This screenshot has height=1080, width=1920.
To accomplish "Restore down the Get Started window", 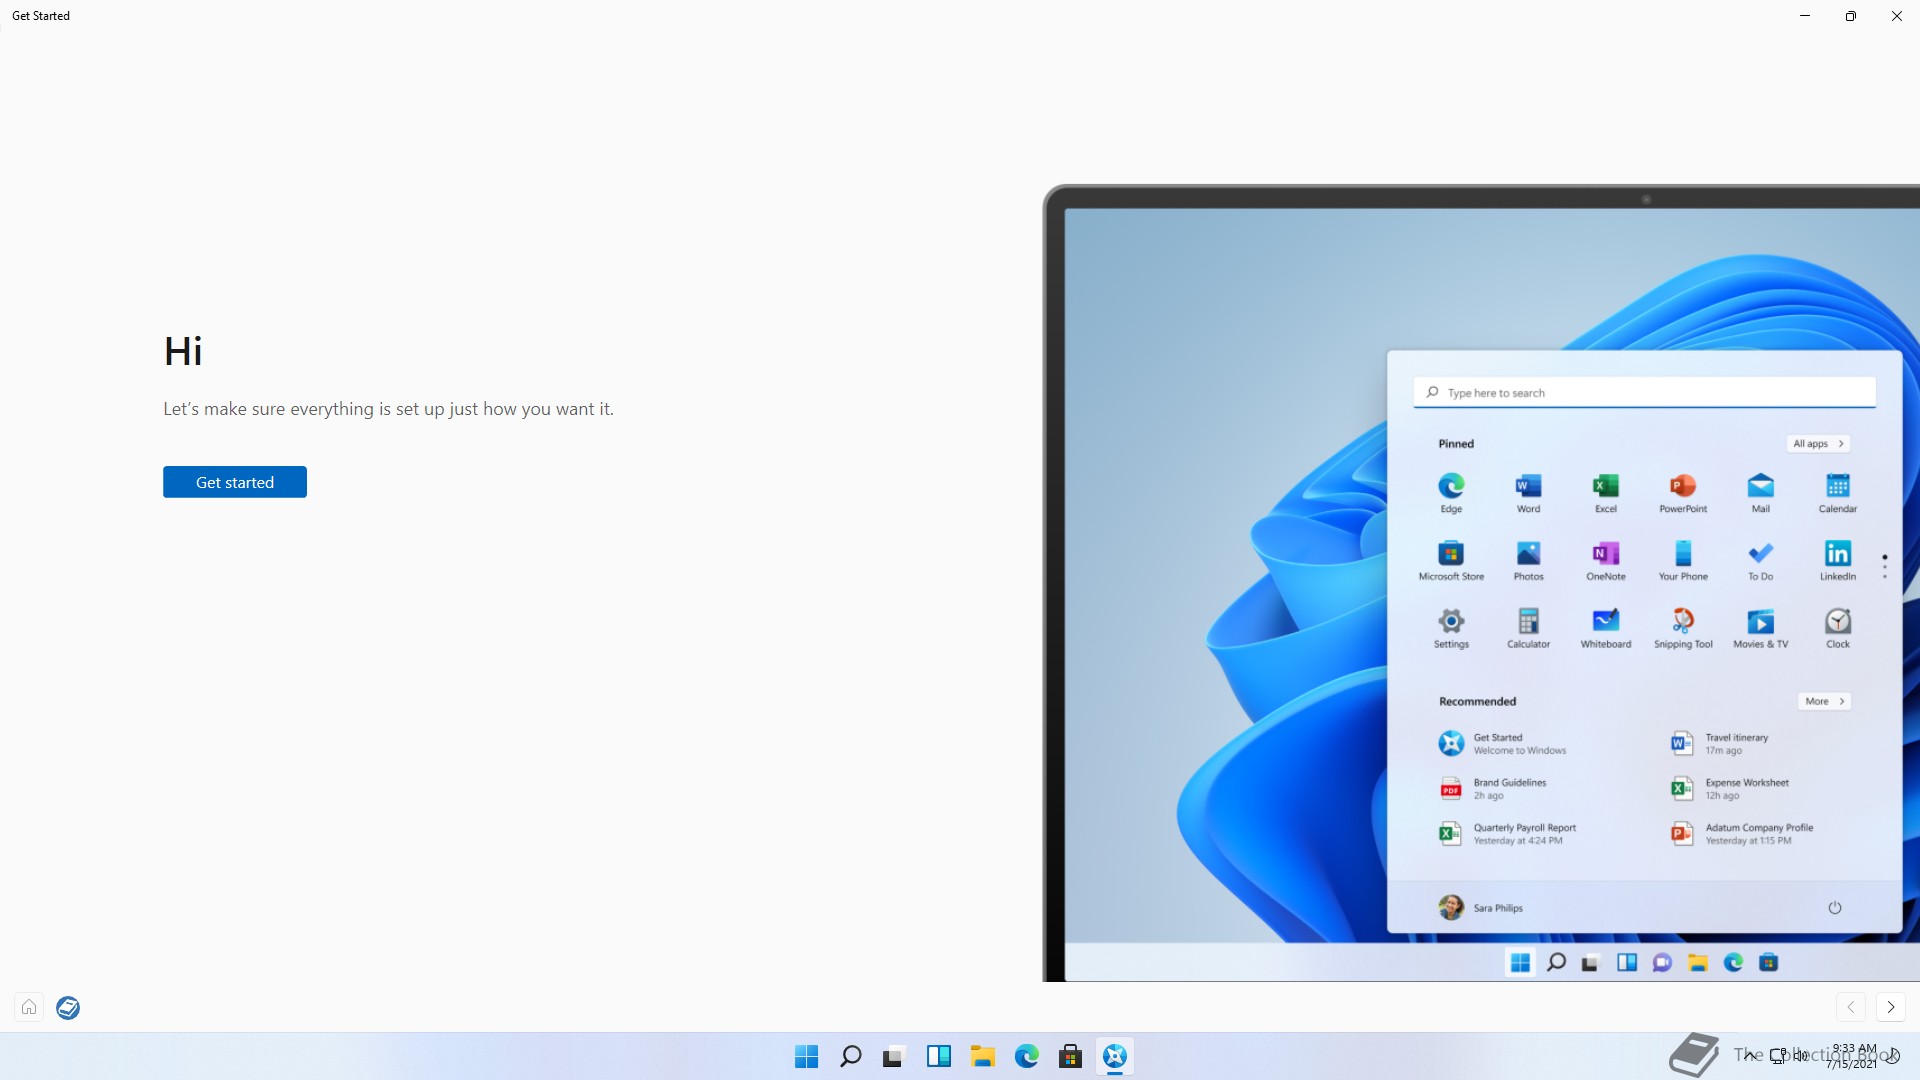I will click(1850, 16).
